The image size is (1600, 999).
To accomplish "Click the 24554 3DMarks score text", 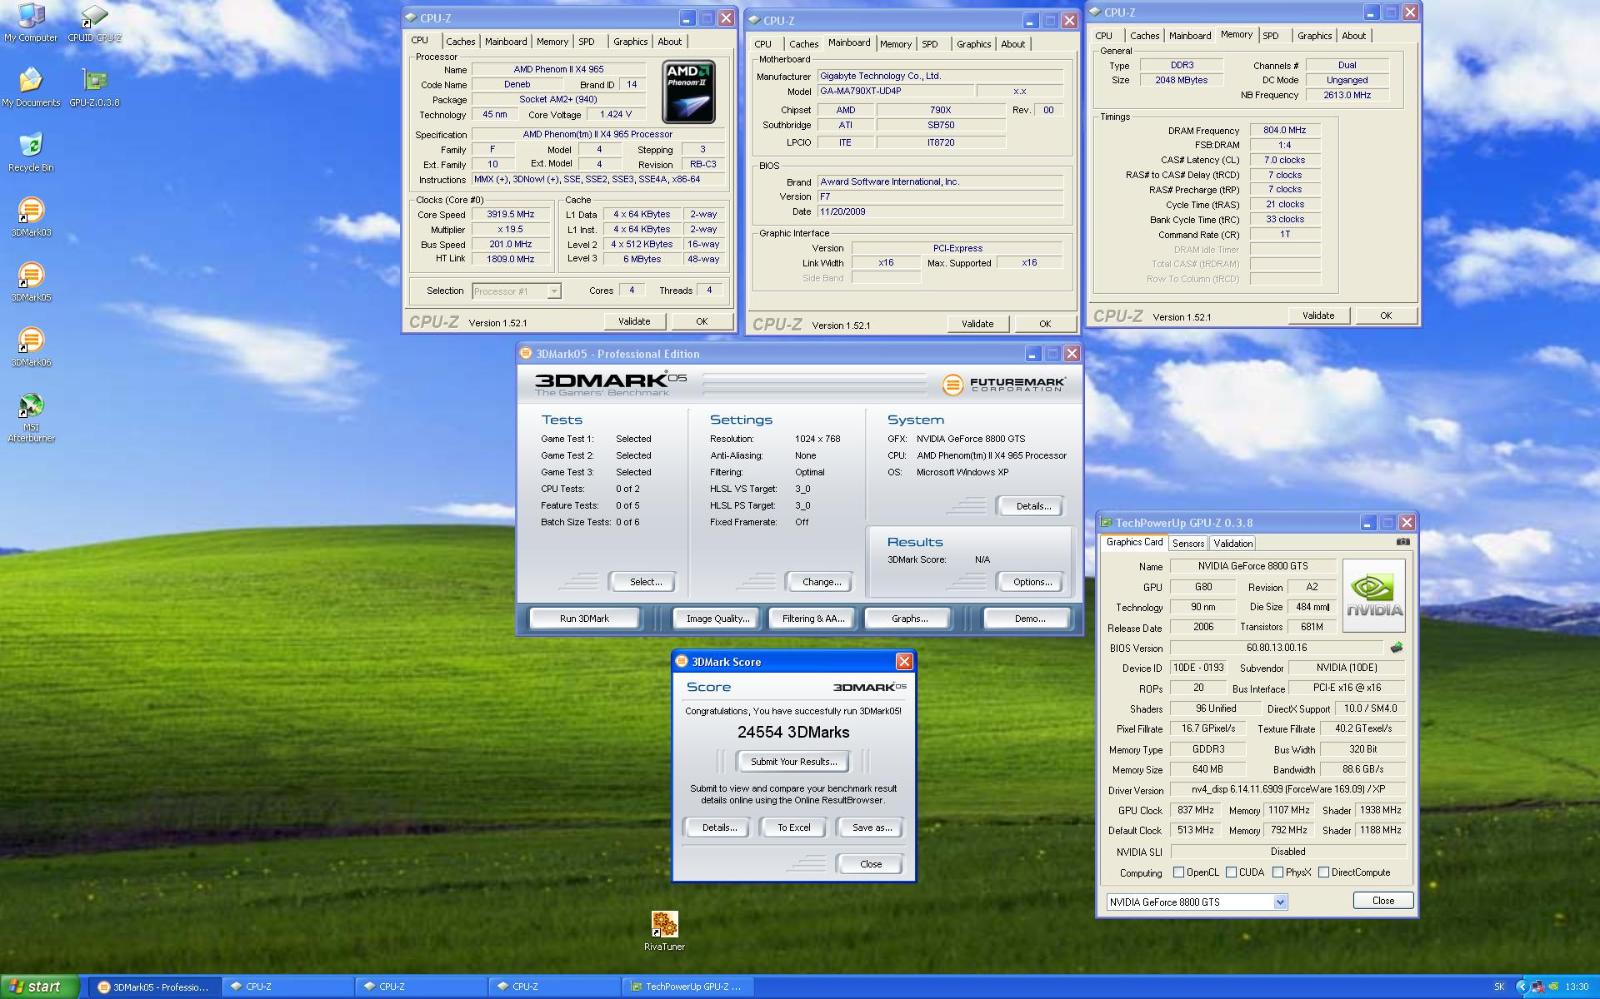I will [794, 732].
